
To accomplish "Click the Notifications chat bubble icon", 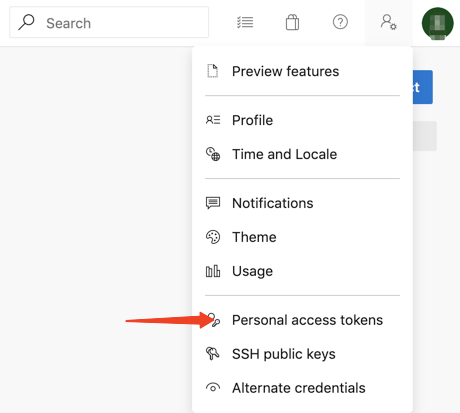I will tap(213, 203).
